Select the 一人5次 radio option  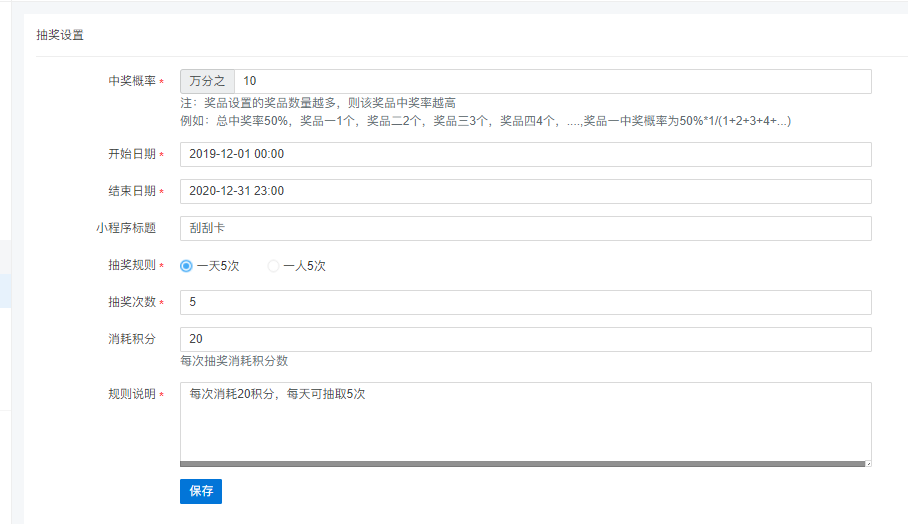tap(273, 266)
